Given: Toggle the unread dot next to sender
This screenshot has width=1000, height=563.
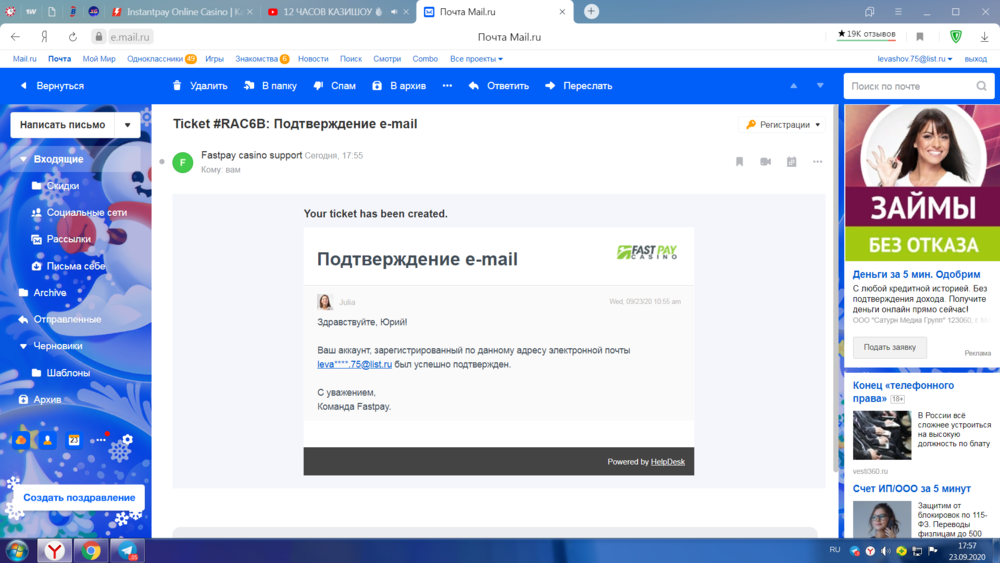Looking at the screenshot, I should [x=162, y=162].
